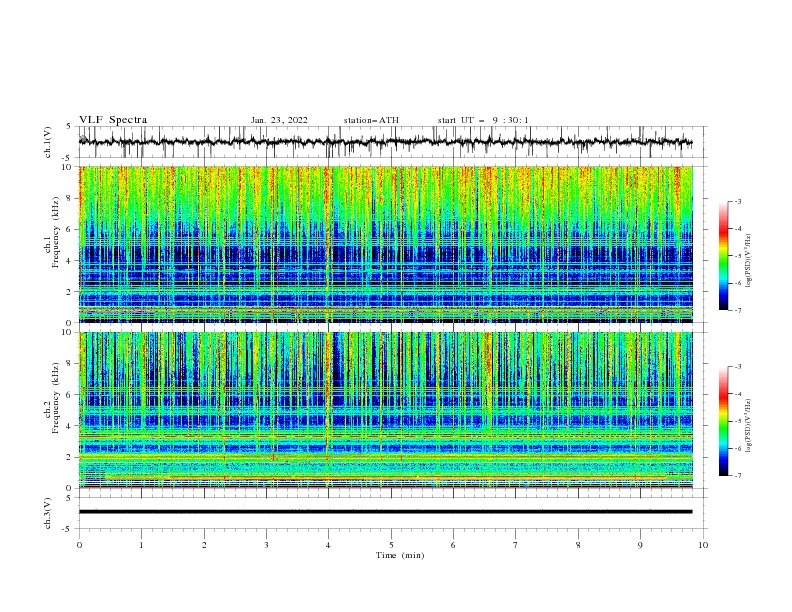
Task: Click the 'start UT = 9:30:1' label
Action: [x=483, y=120]
